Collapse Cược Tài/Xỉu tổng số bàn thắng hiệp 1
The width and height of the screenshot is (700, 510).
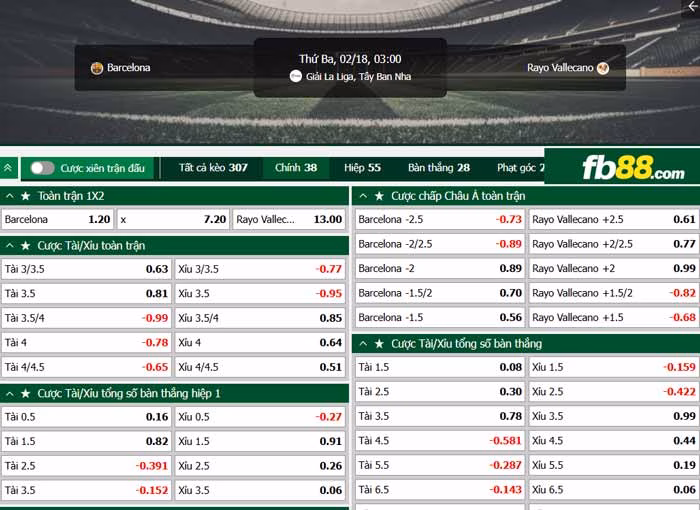[x=10, y=393]
